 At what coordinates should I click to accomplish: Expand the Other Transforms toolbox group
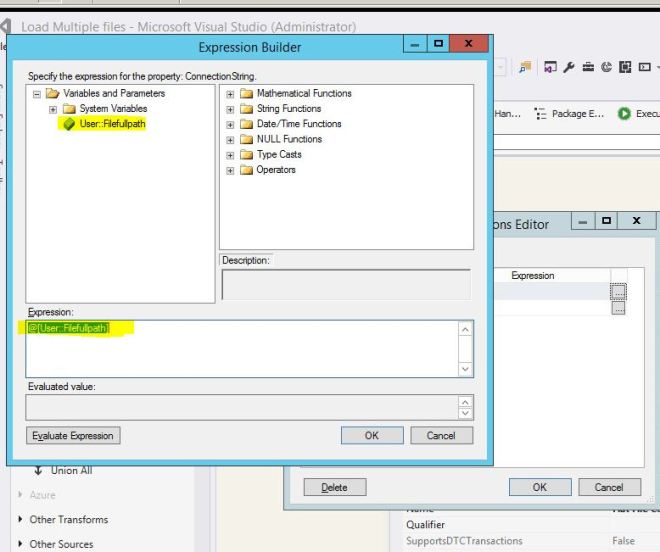click(x=22, y=519)
